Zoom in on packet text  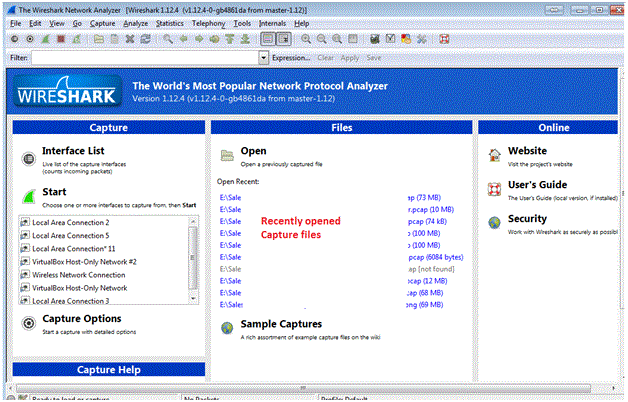(306, 39)
